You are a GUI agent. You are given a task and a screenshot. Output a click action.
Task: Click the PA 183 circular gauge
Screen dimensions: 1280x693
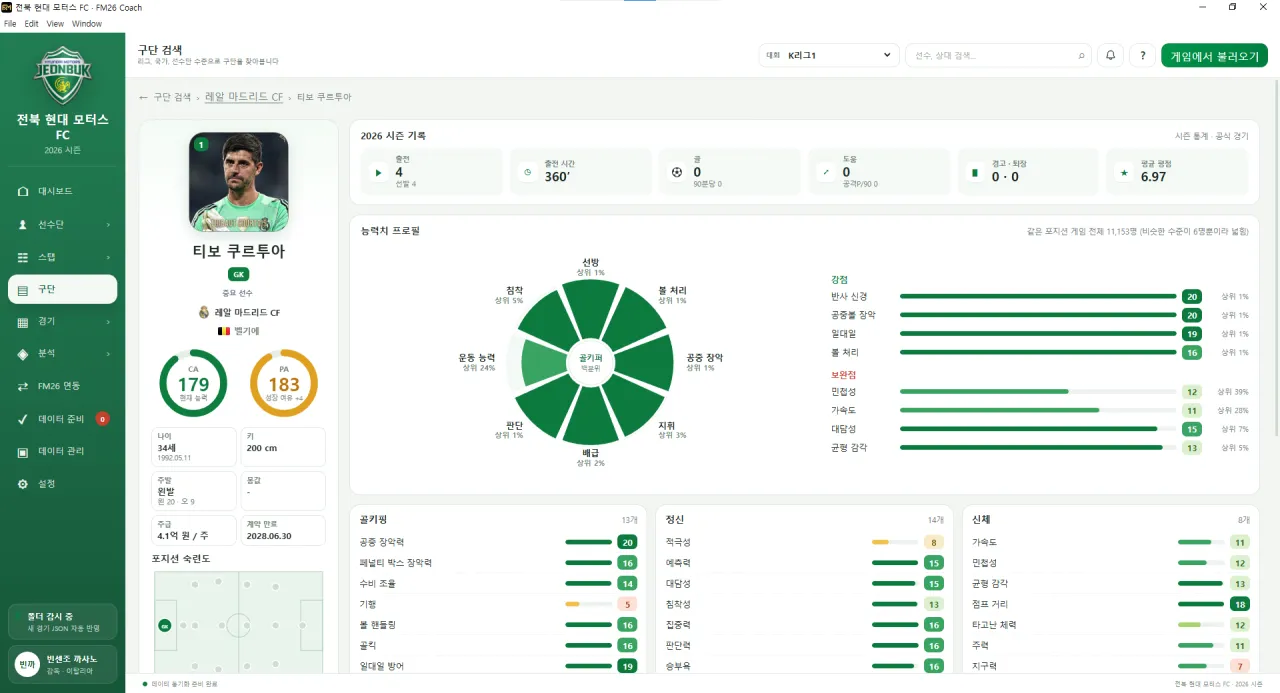click(283, 383)
